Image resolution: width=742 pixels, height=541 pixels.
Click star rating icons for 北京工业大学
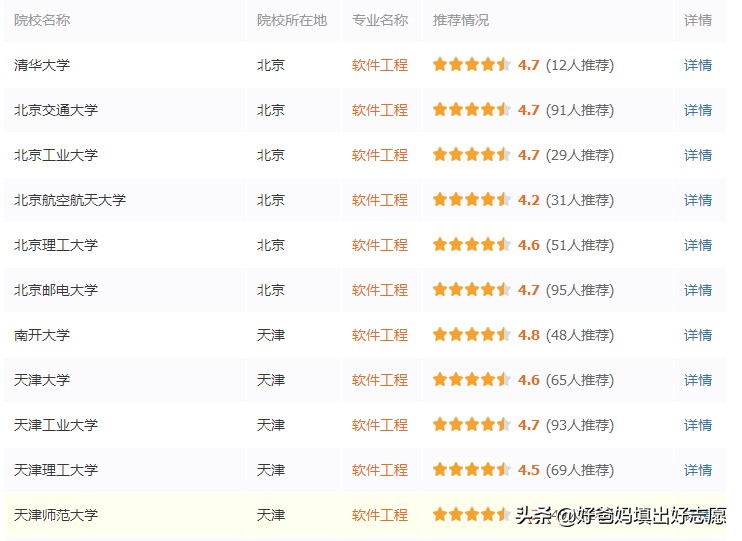[x=472, y=154]
